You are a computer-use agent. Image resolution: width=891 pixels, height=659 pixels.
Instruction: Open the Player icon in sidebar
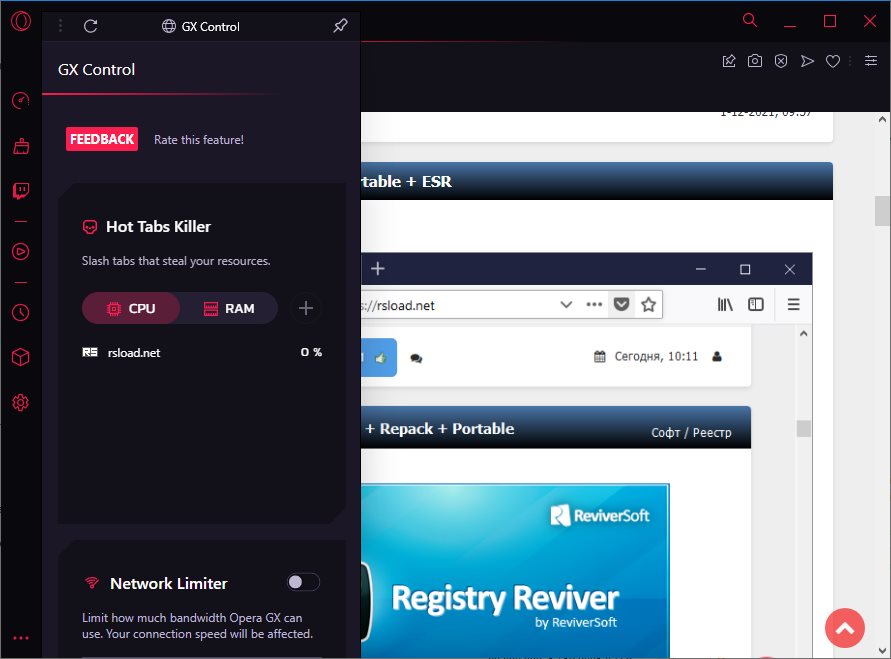(x=21, y=251)
